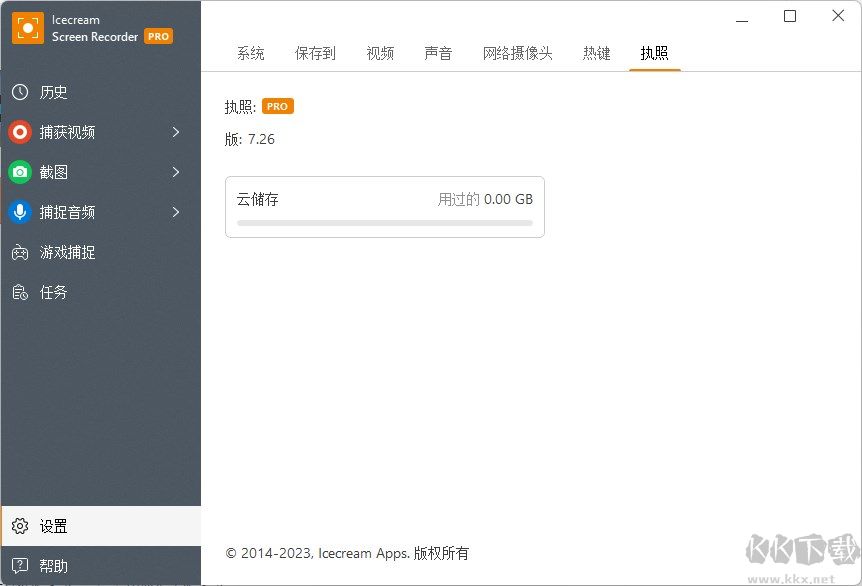The image size is (862, 586).
Task: Expand the 捕获视频 submenu chevron
Action: pos(176,132)
